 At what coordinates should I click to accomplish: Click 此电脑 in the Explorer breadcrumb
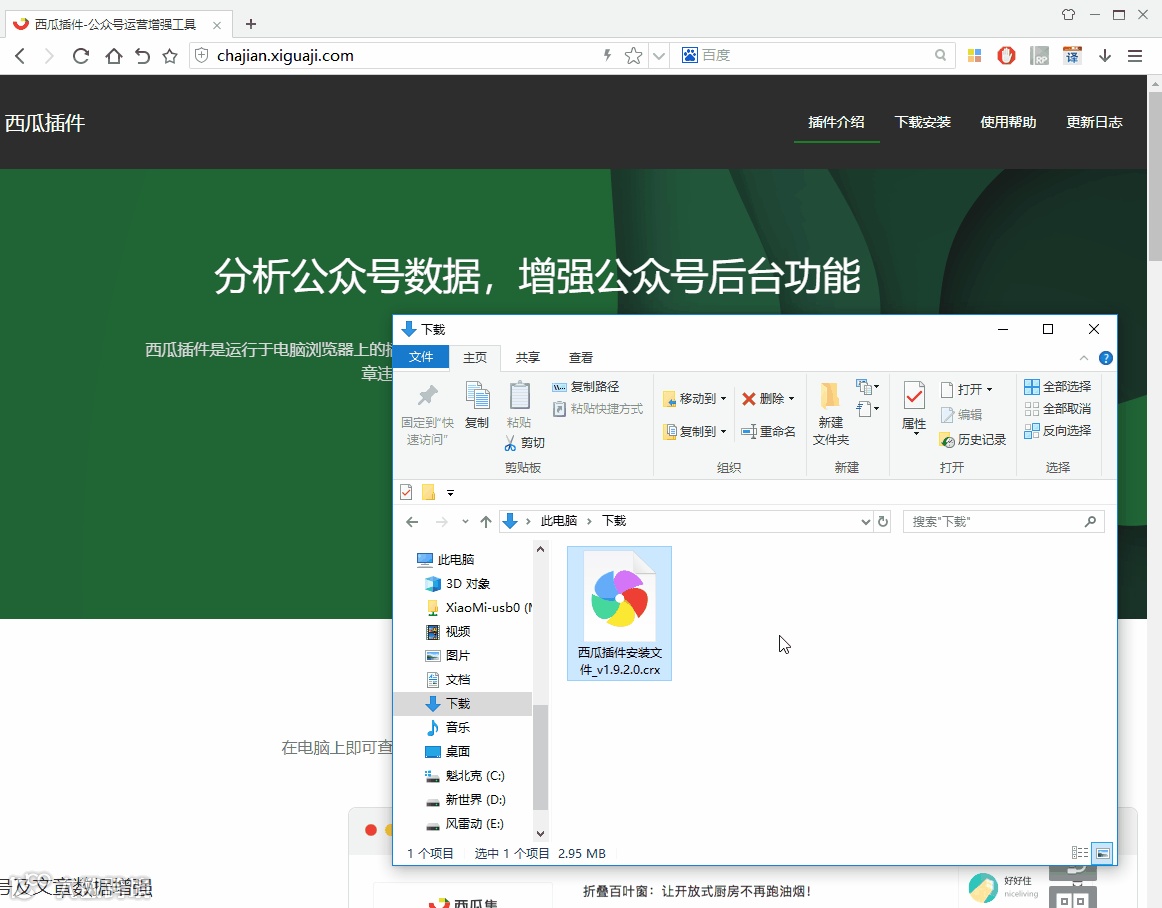559,521
